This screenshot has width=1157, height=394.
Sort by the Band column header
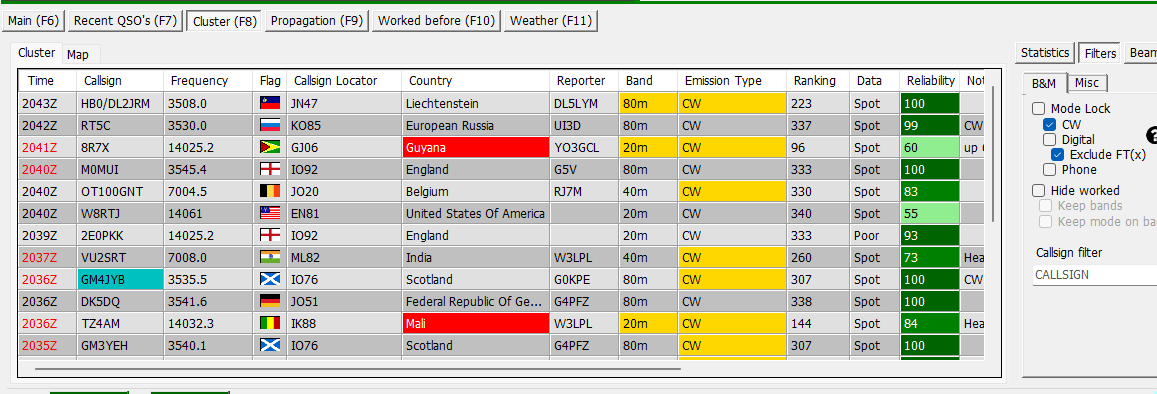(649, 81)
